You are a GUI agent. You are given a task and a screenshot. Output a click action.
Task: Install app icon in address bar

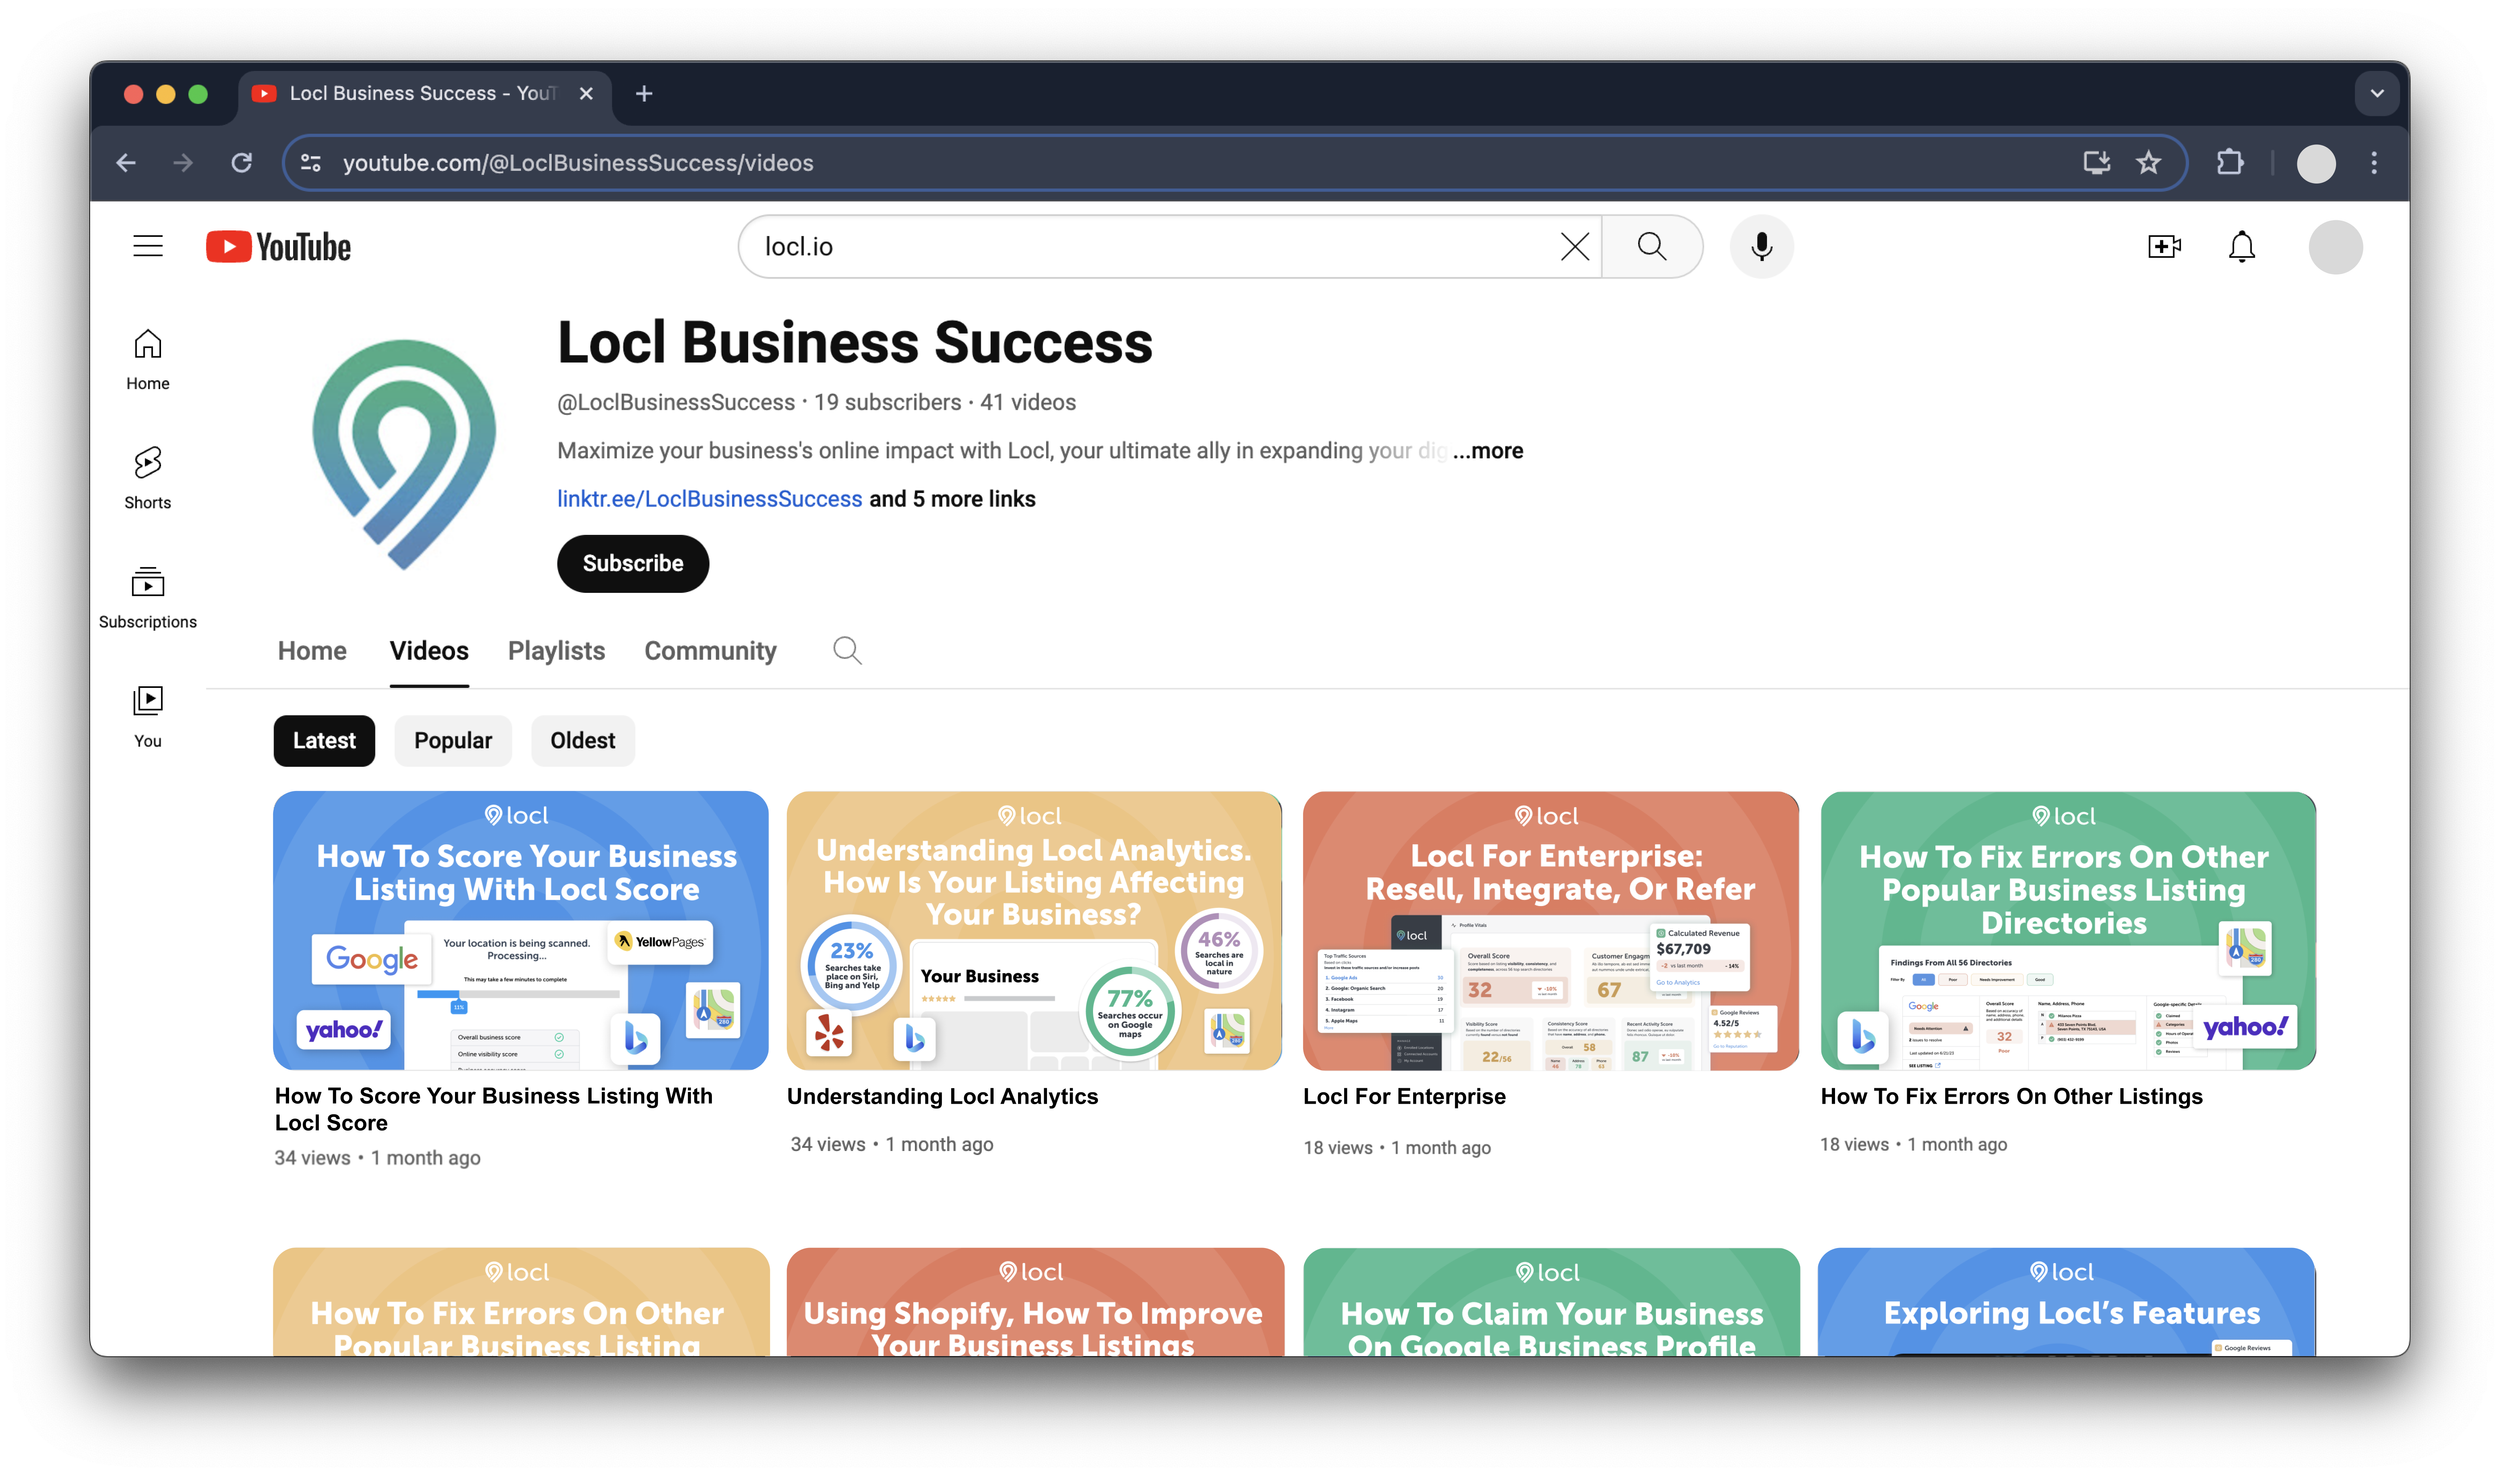2096,162
